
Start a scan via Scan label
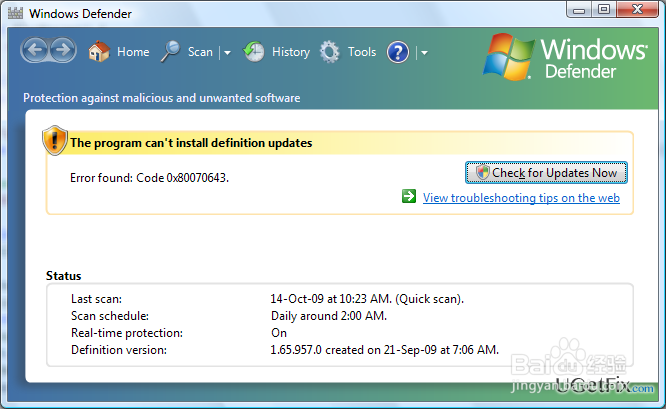[x=200, y=52]
